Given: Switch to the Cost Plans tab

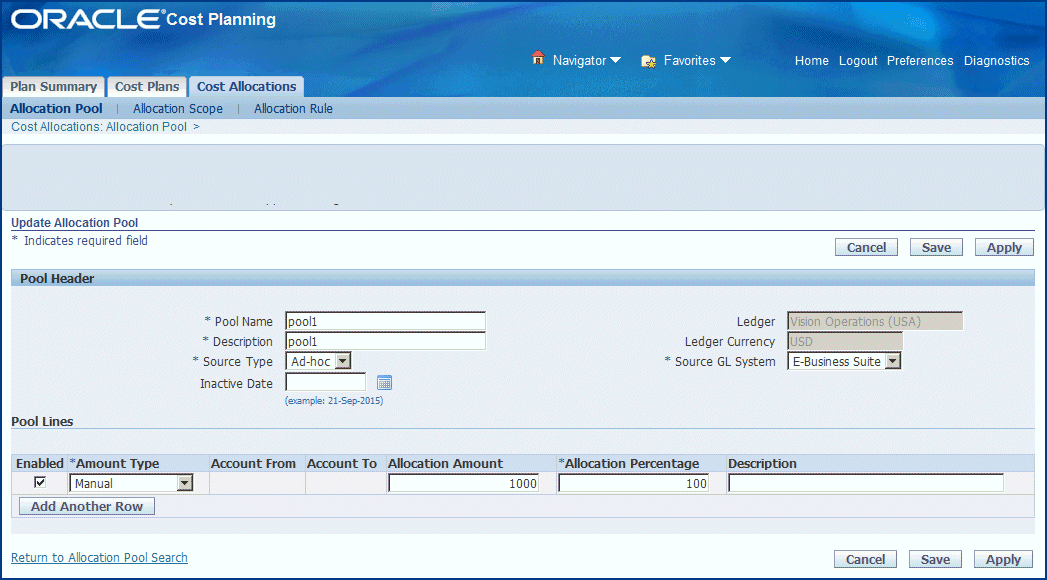Looking at the screenshot, I should tap(147, 86).
